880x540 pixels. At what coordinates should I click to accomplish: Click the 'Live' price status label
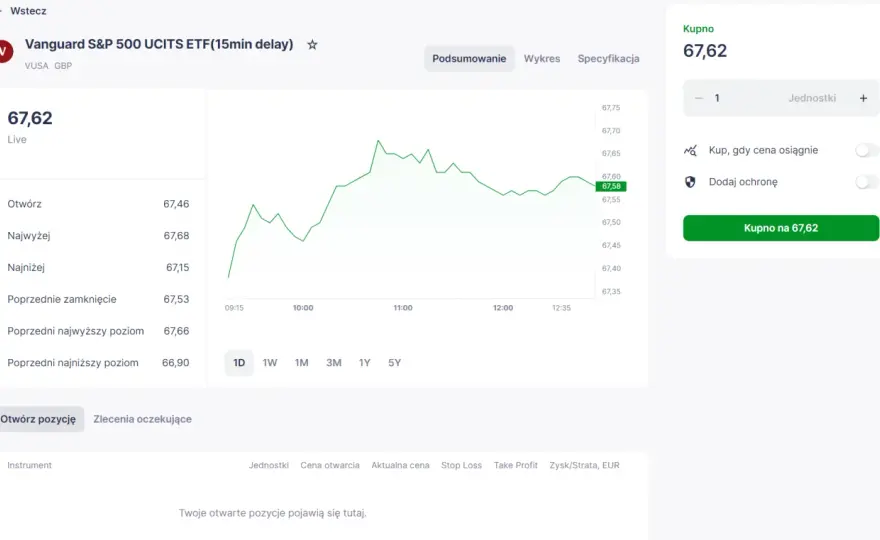(17, 139)
